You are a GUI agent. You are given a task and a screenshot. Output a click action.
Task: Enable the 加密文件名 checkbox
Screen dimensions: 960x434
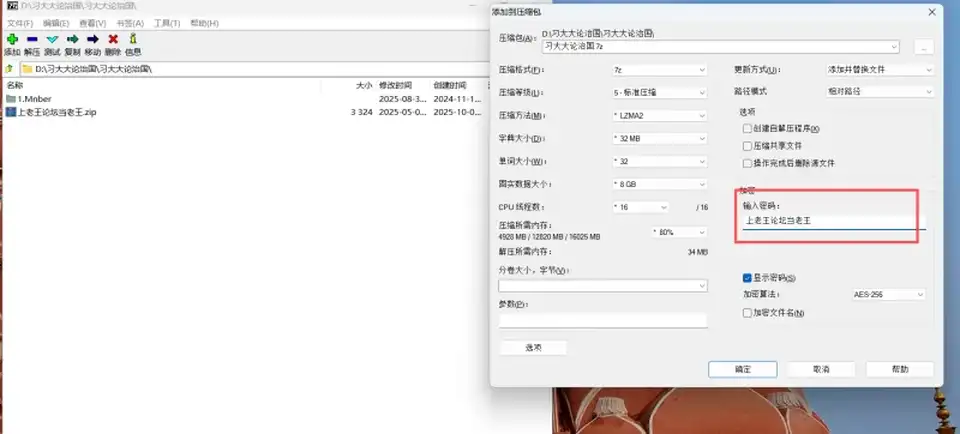coord(747,313)
